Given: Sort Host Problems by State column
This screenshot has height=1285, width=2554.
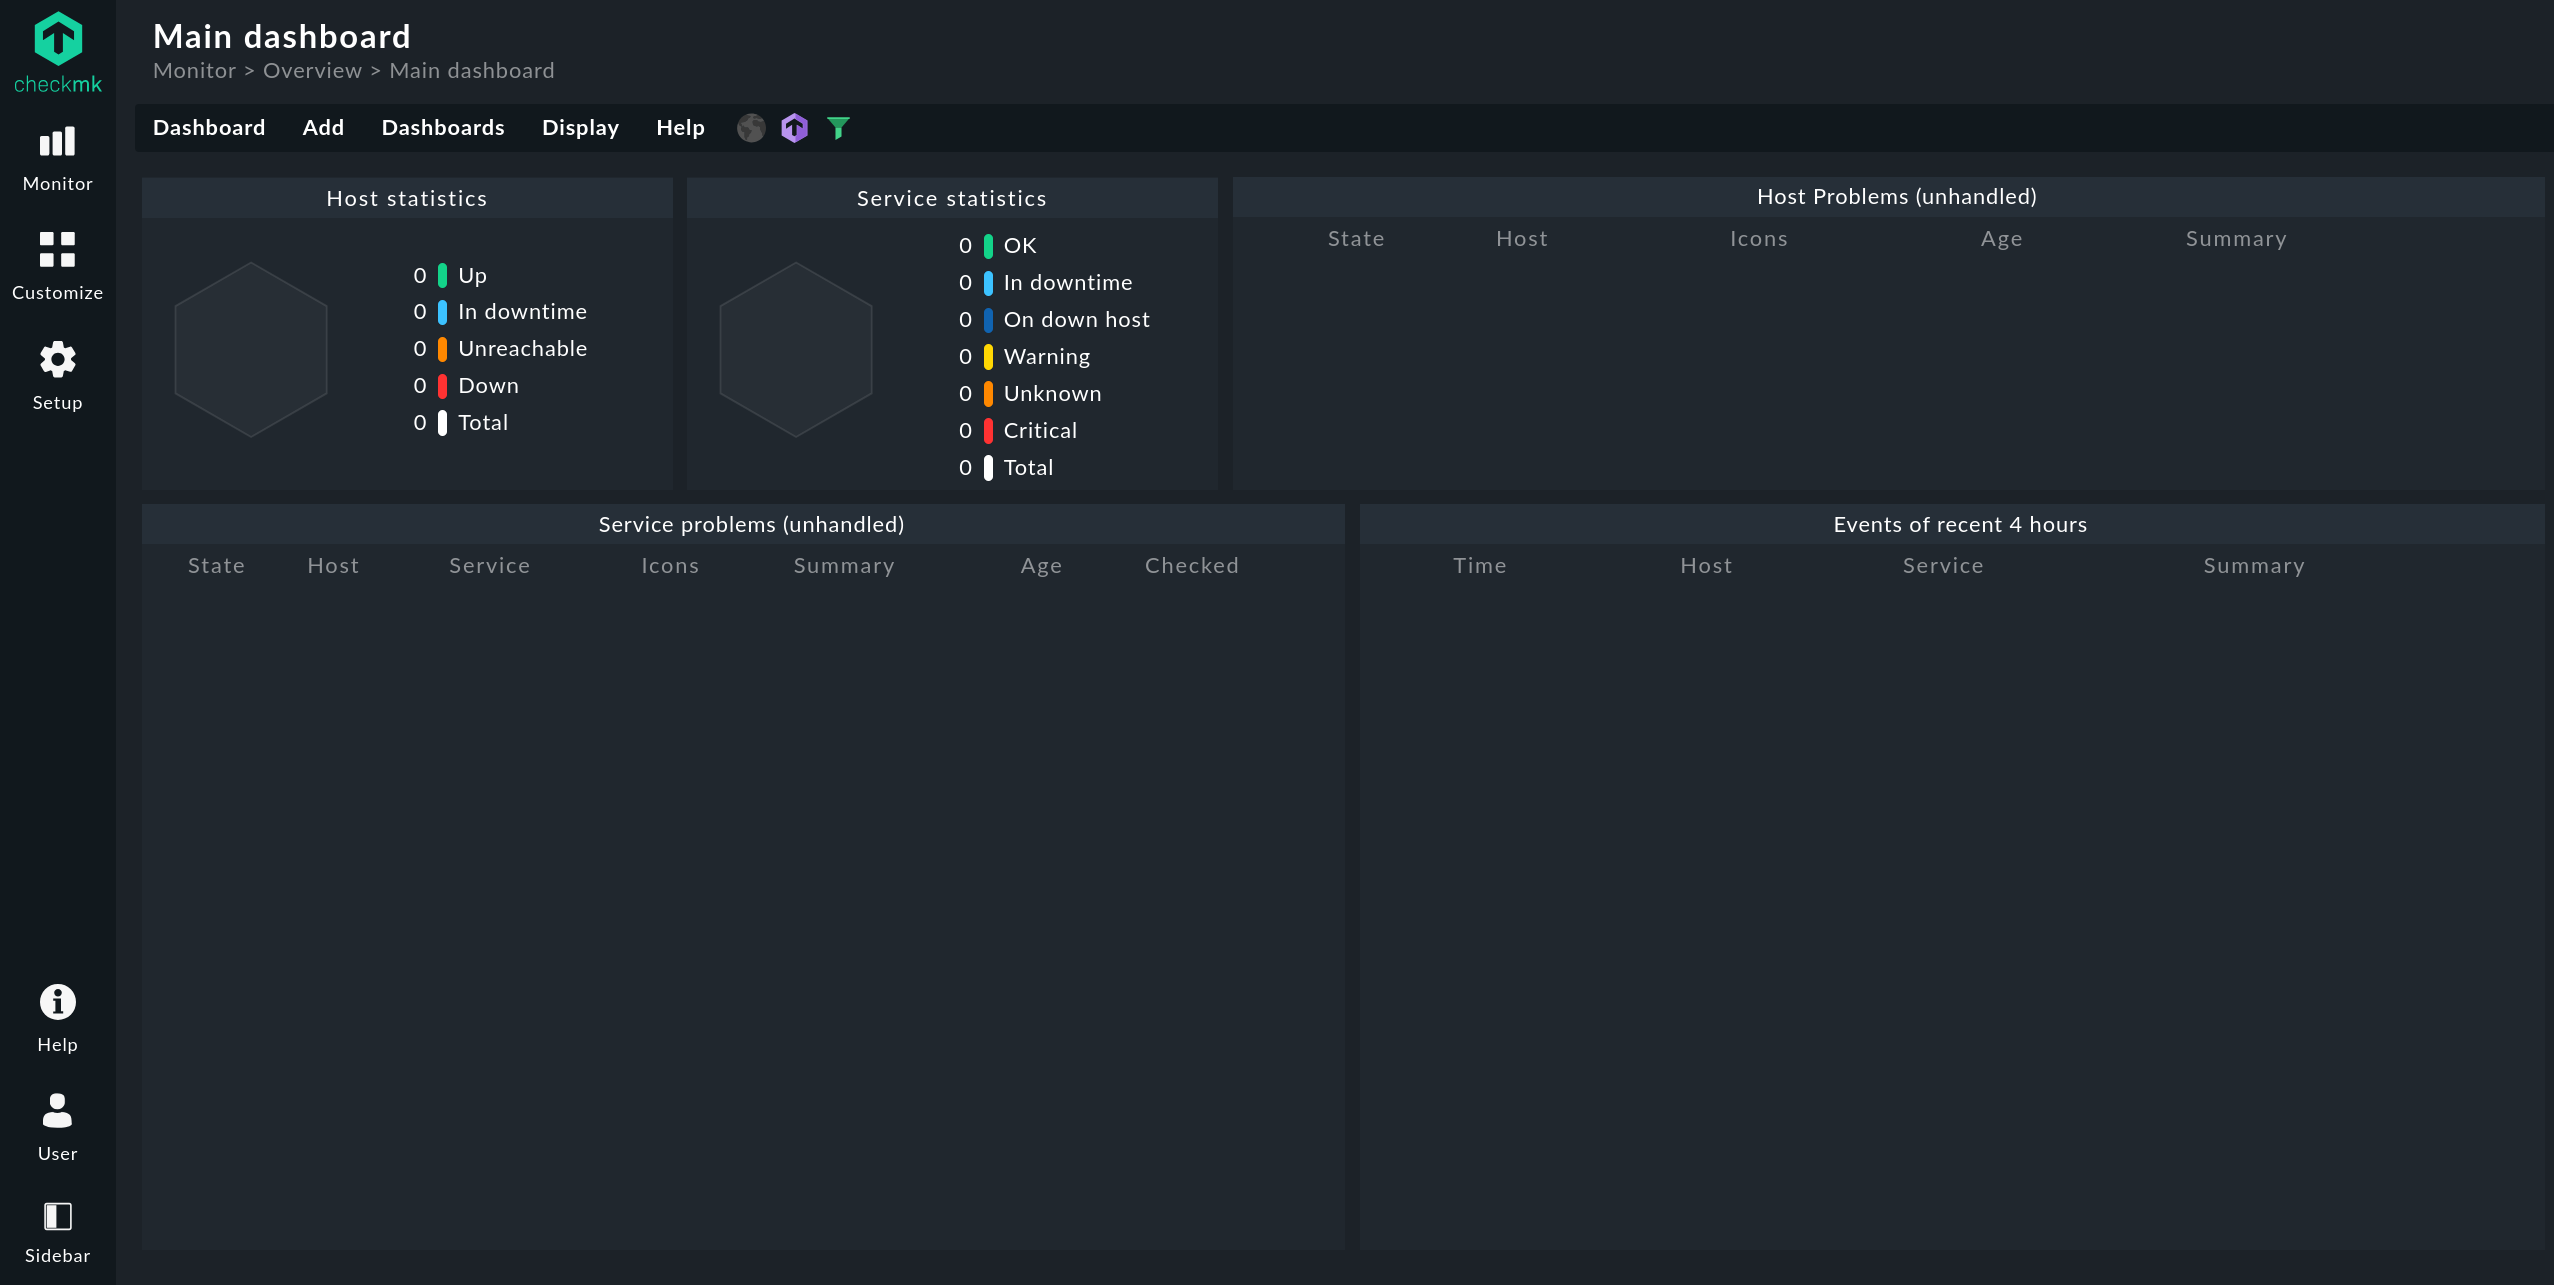Looking at the screenshot, I should click(x=1356, y=239).
